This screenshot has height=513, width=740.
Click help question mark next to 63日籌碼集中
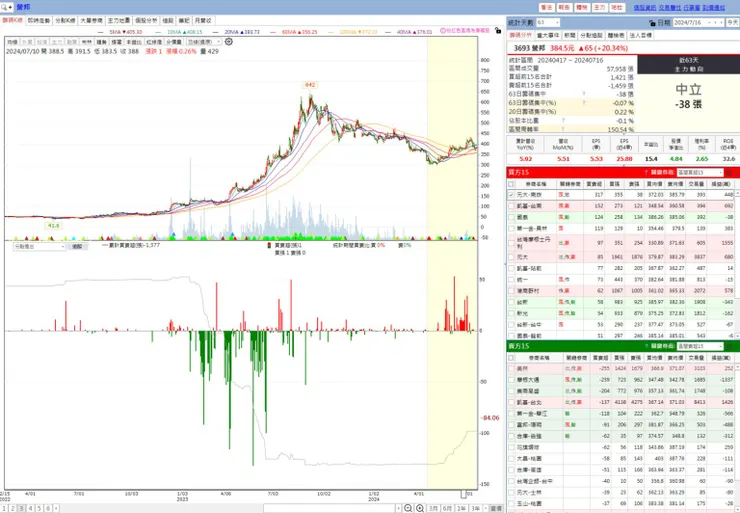[584, 94]
